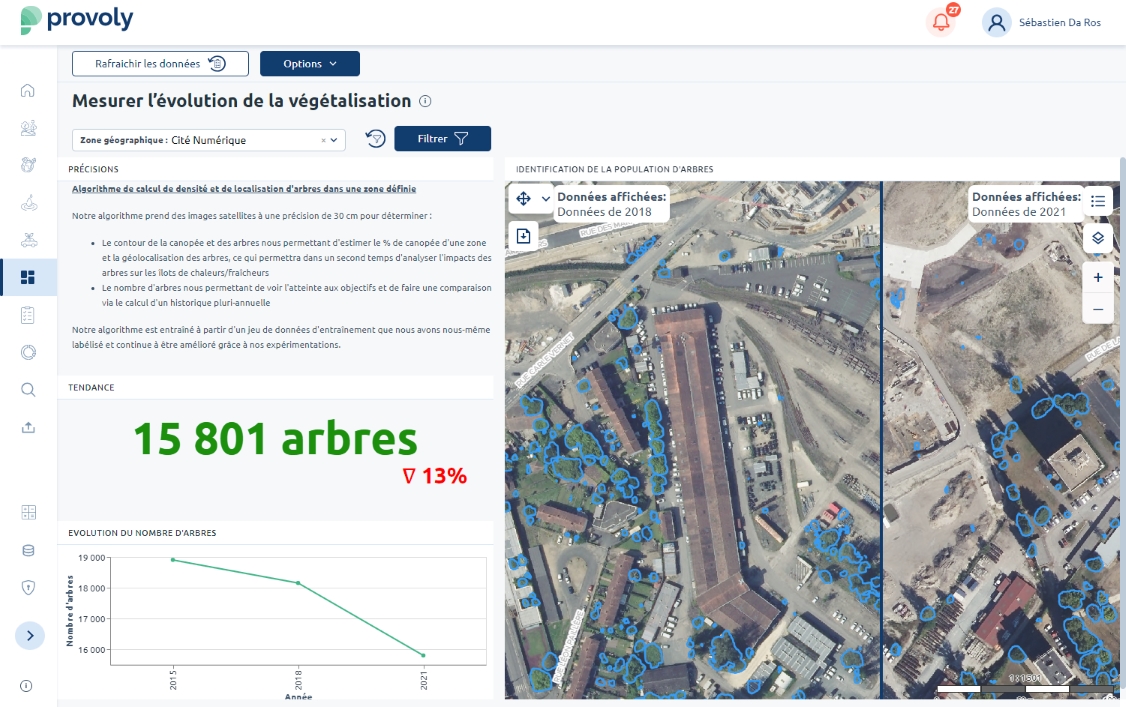1126x707 pixels.
Task: Open the table grid sidebar icon
Action: 28,512
